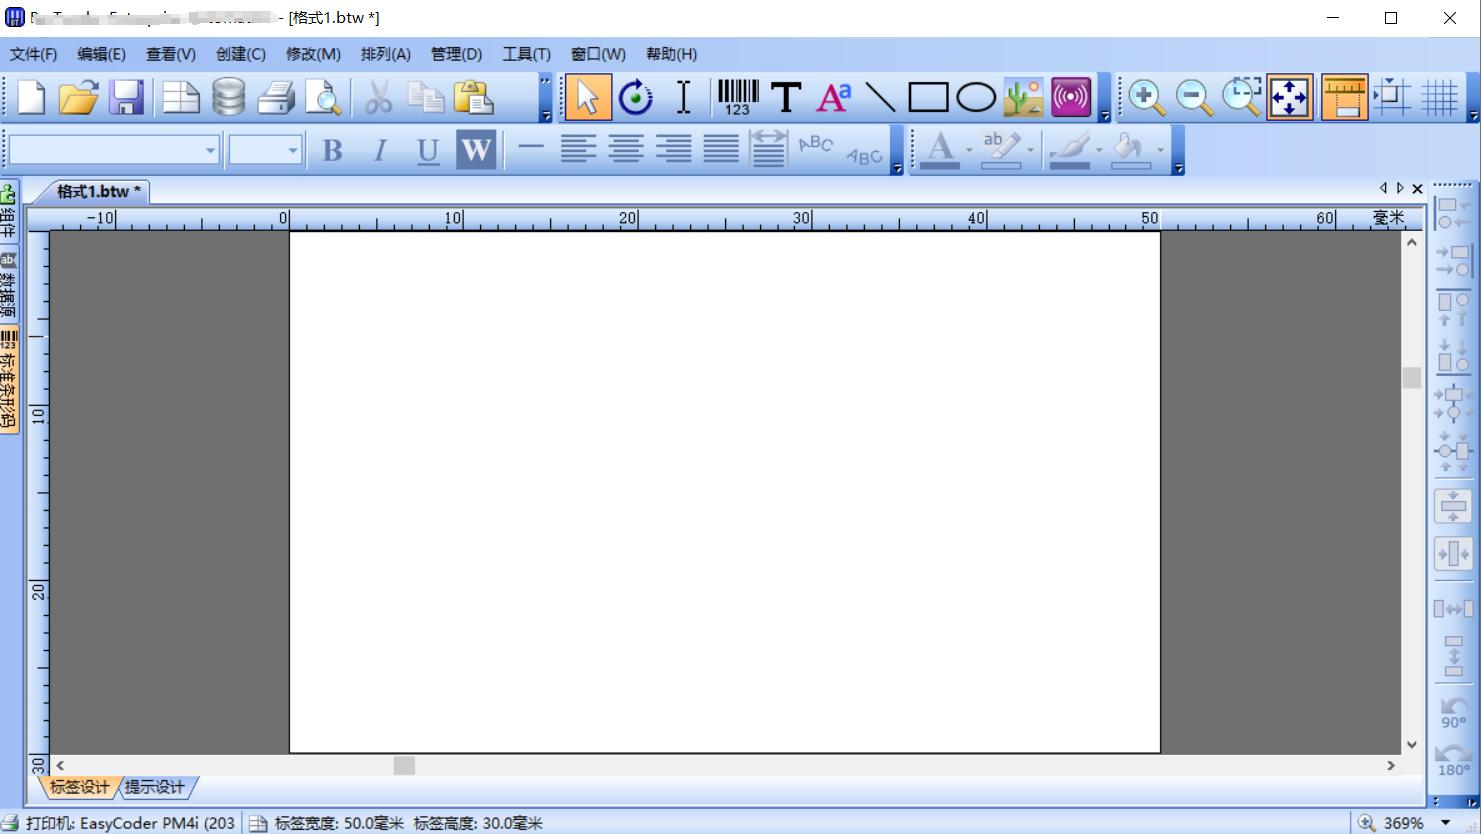Open the 数据源 side panel
The image size is (1481, 834).
(9, 283)
